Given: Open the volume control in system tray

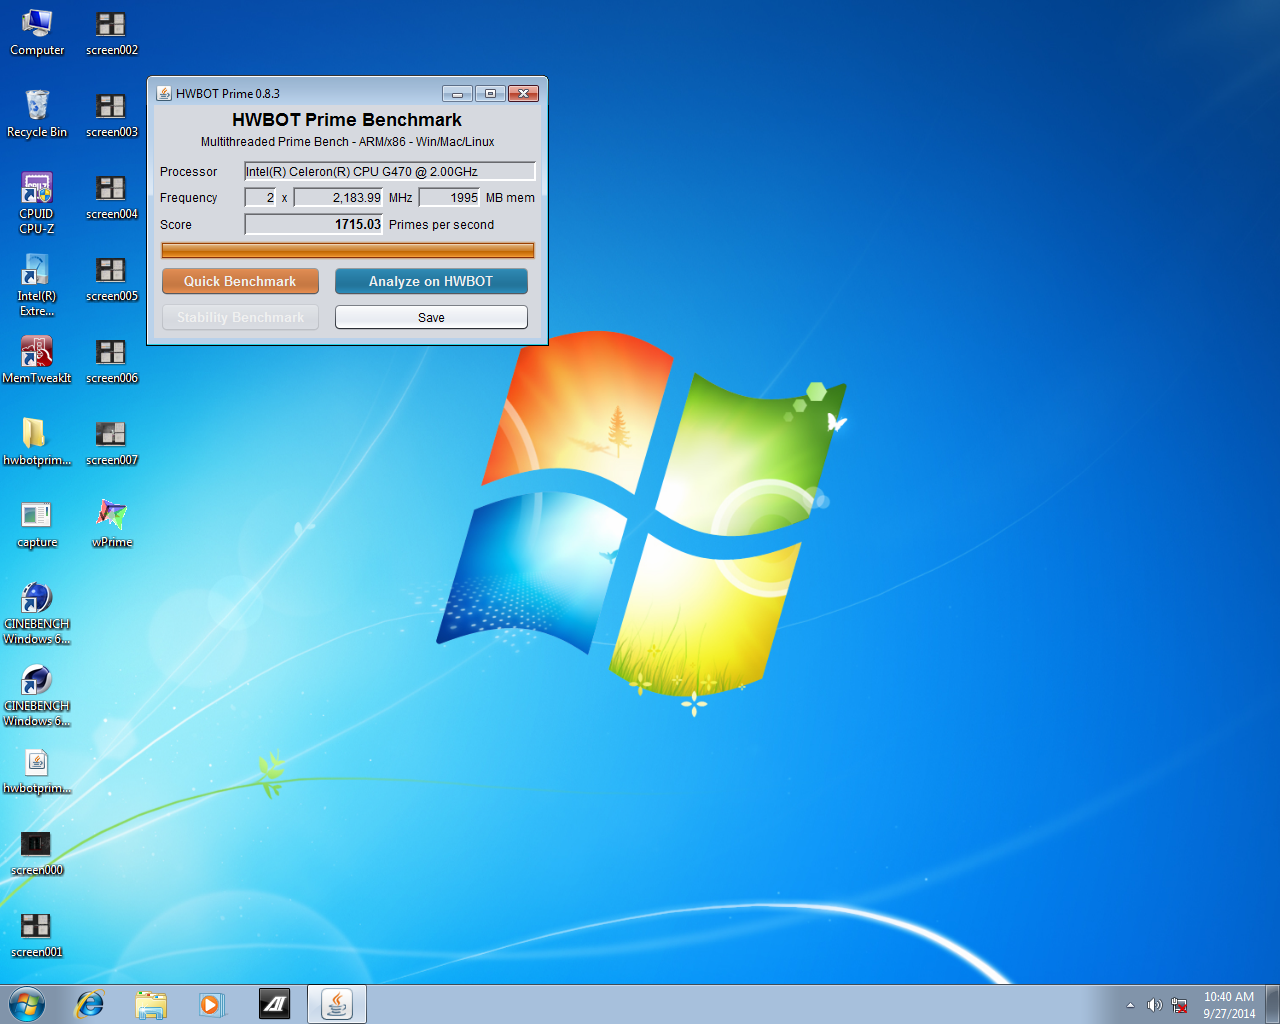Looking at the screenshot, I should [1154, 1005].
